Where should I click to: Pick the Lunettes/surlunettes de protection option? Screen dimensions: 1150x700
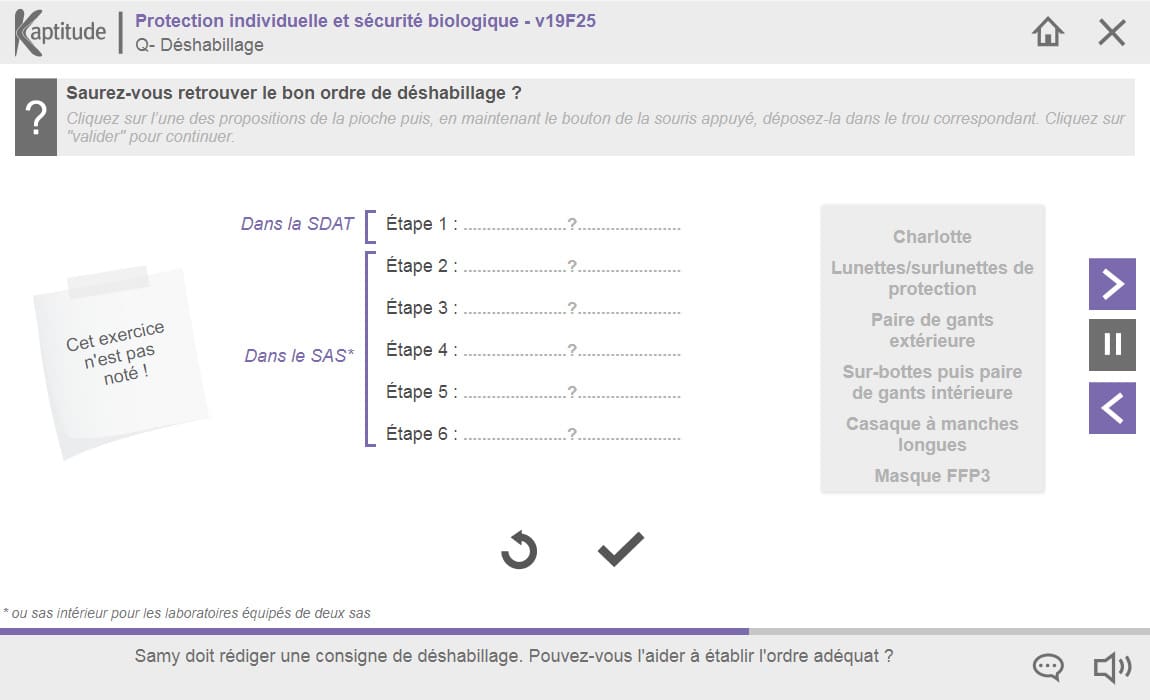932,278
